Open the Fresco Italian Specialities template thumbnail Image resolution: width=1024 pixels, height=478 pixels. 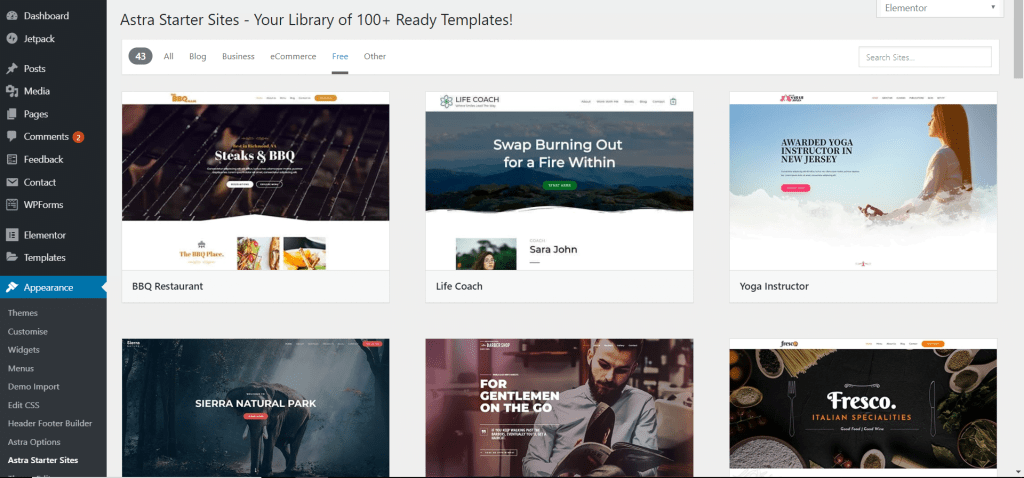[x=863, y=407]
